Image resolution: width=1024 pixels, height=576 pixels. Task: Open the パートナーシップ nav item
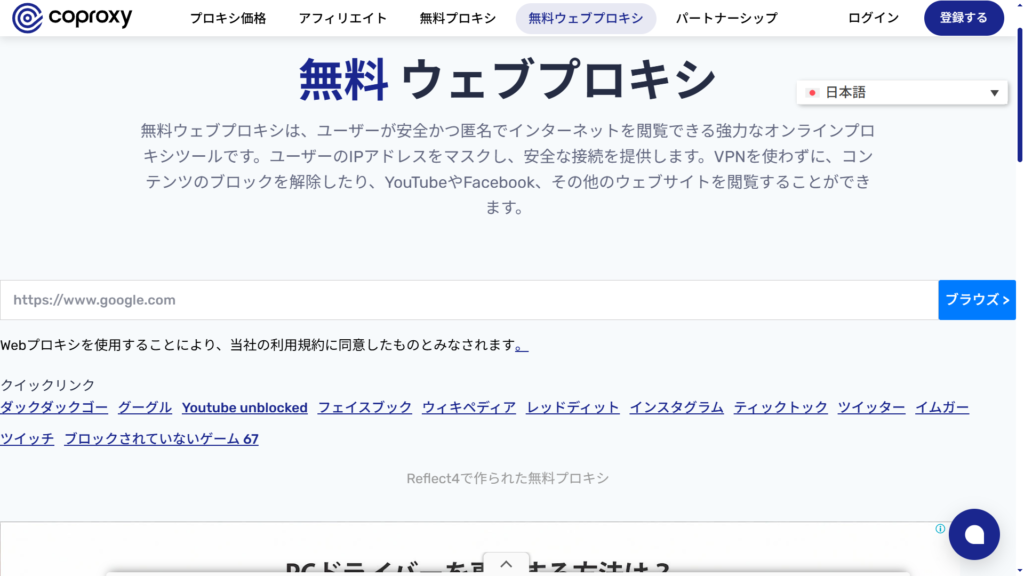(x=726, y=18)
